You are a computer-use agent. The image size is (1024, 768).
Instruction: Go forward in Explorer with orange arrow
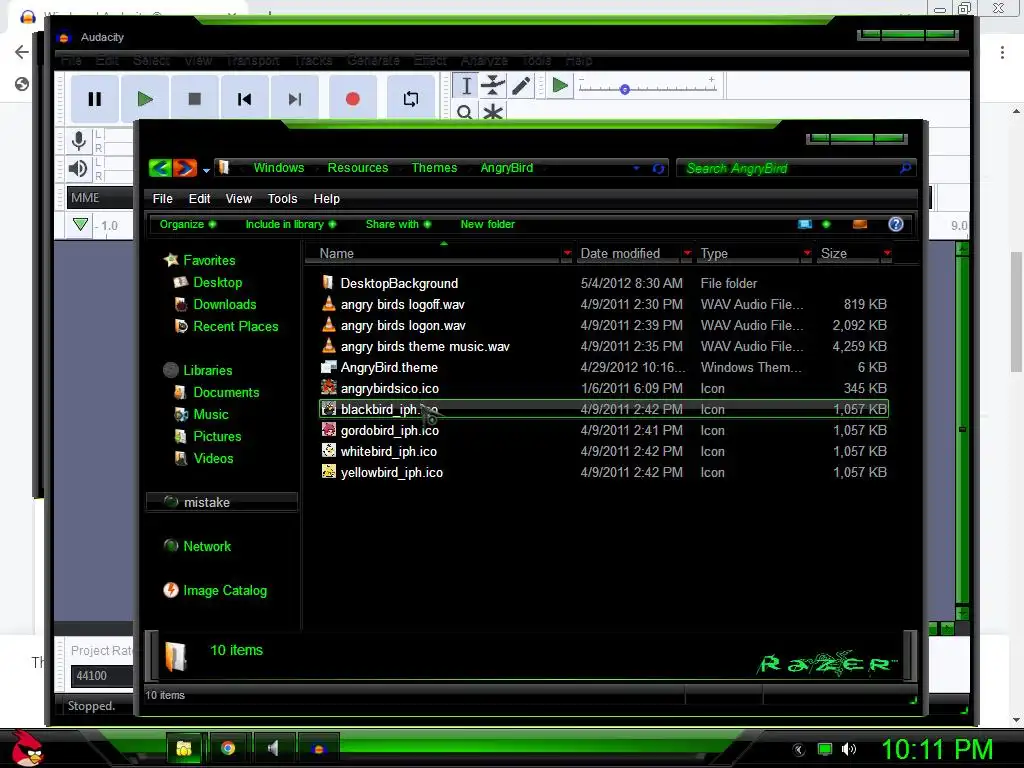(185, 168)
